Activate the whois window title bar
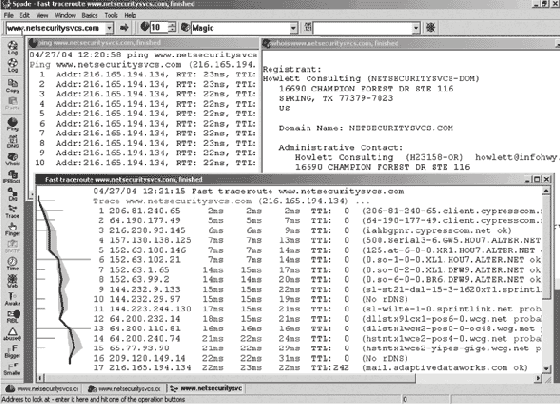 pos(411,43)
